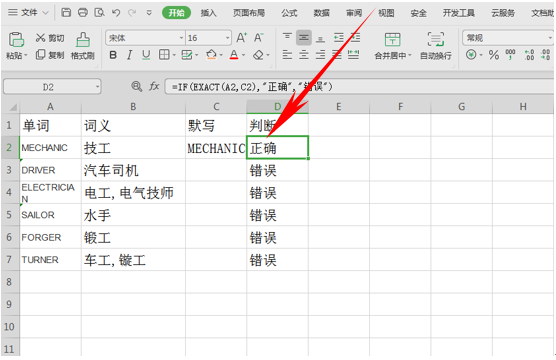Click the formula bar zoom icon
Screen dimensions: 556x360
click(x=137, y=86)
